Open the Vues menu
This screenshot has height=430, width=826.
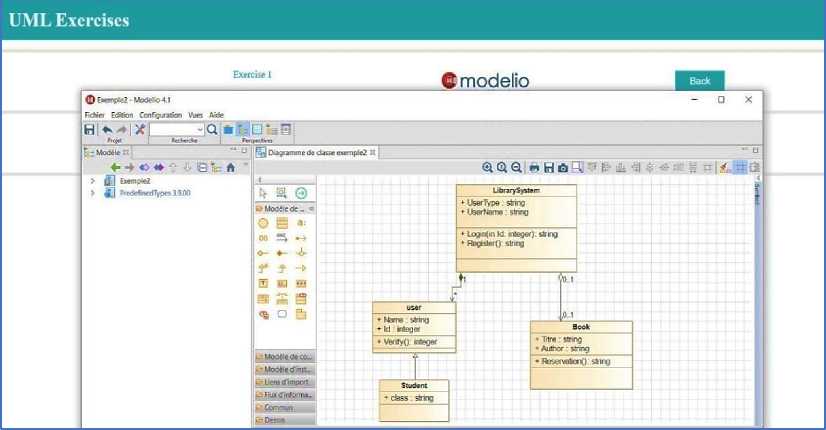195,114
